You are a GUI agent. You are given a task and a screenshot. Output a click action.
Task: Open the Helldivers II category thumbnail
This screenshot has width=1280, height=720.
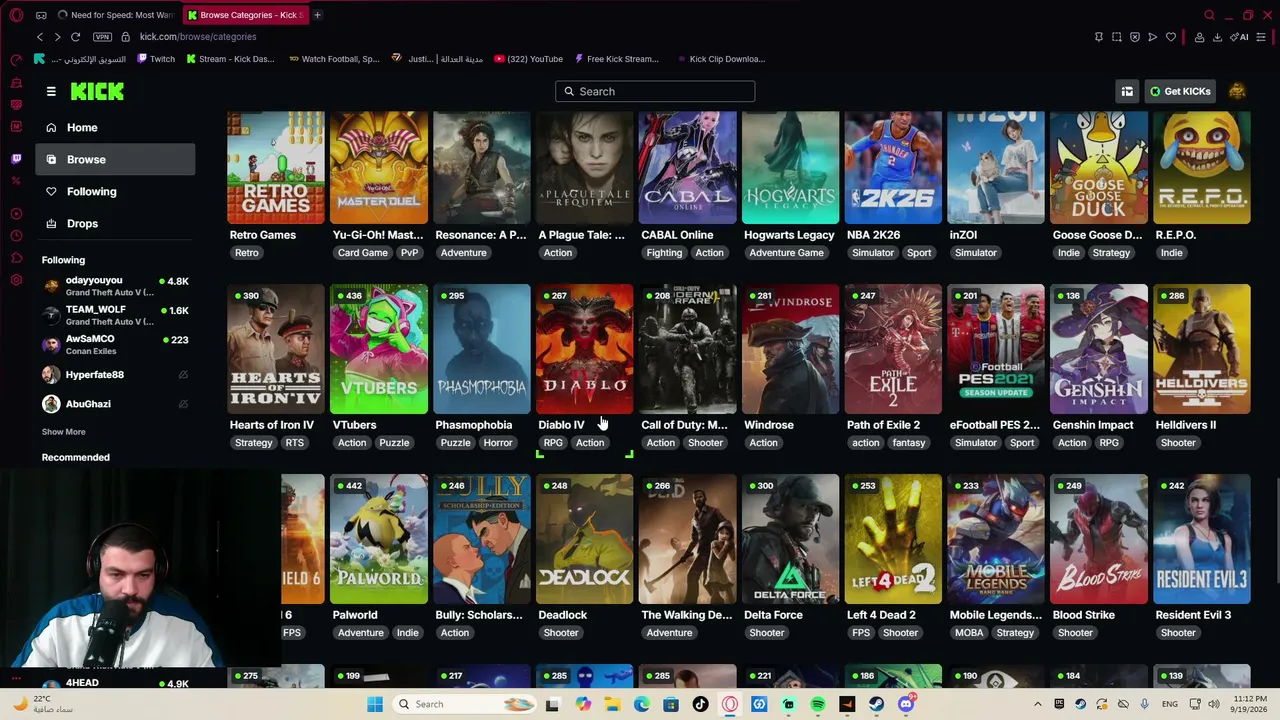tap(1202, 349)
